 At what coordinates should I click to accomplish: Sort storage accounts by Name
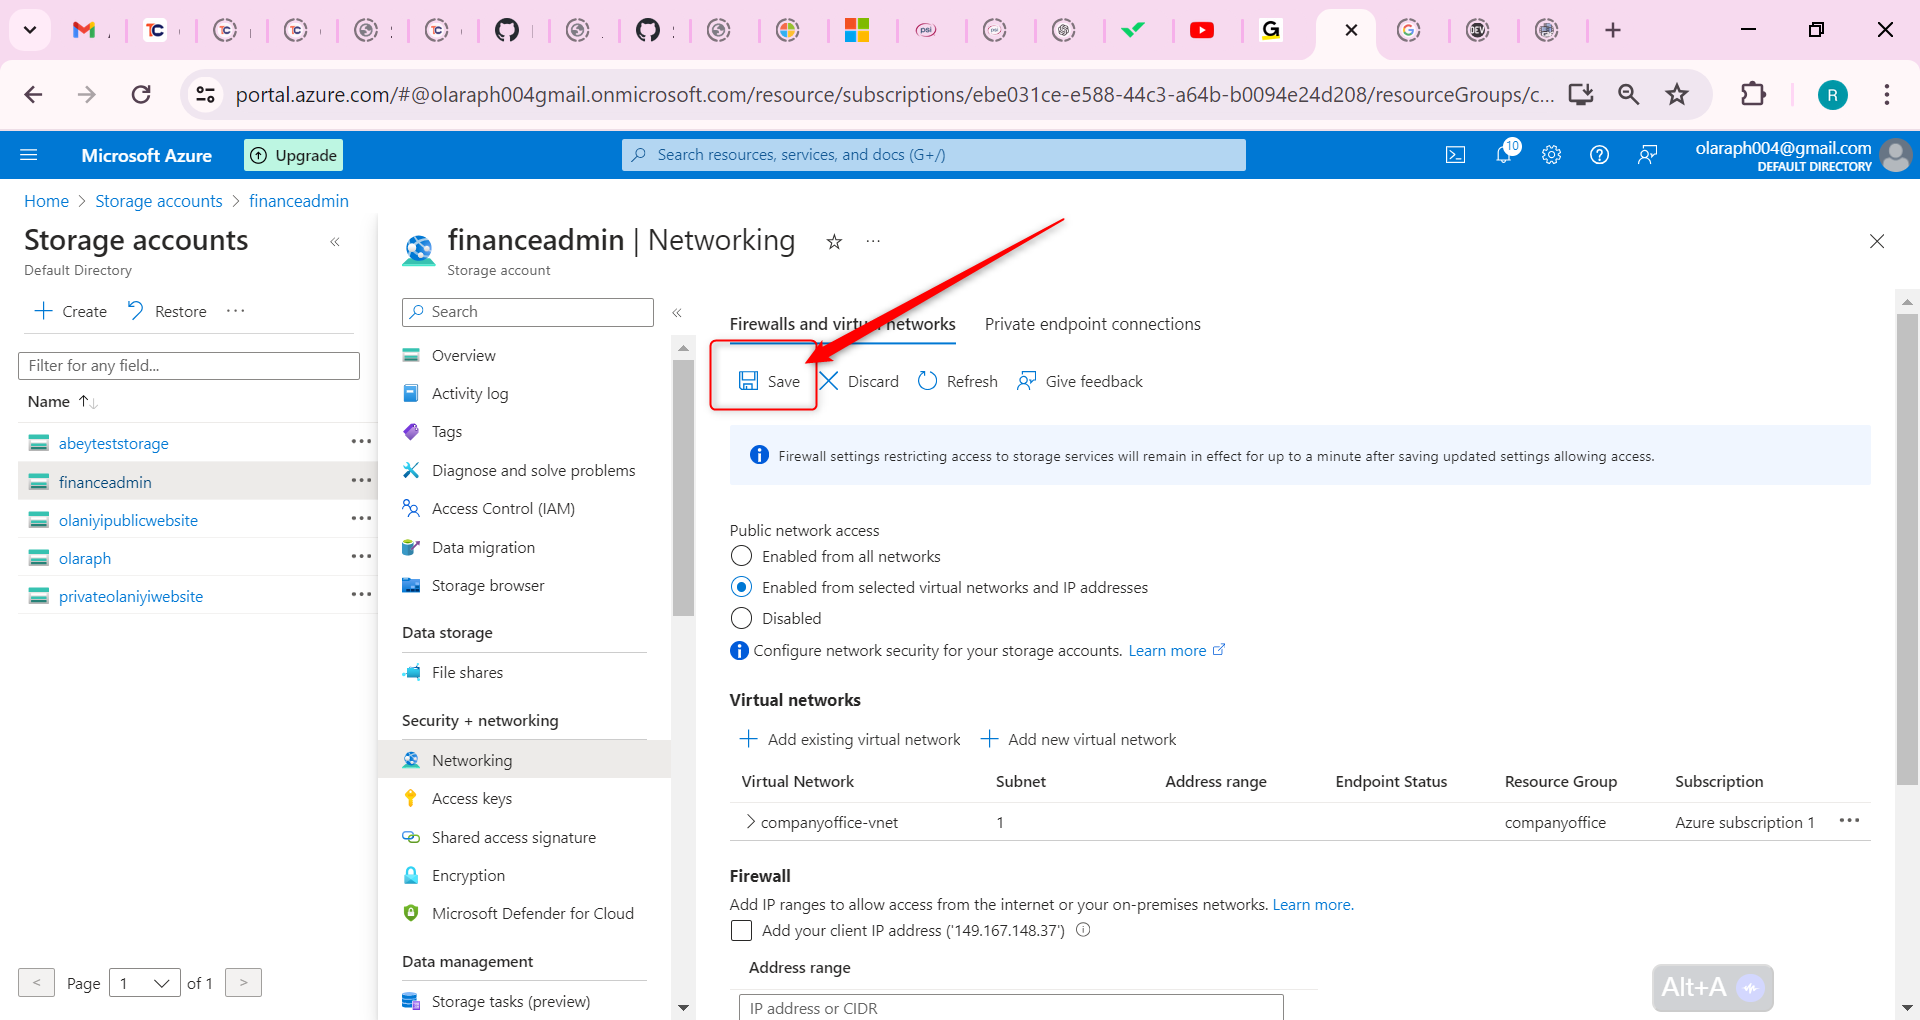62,402
